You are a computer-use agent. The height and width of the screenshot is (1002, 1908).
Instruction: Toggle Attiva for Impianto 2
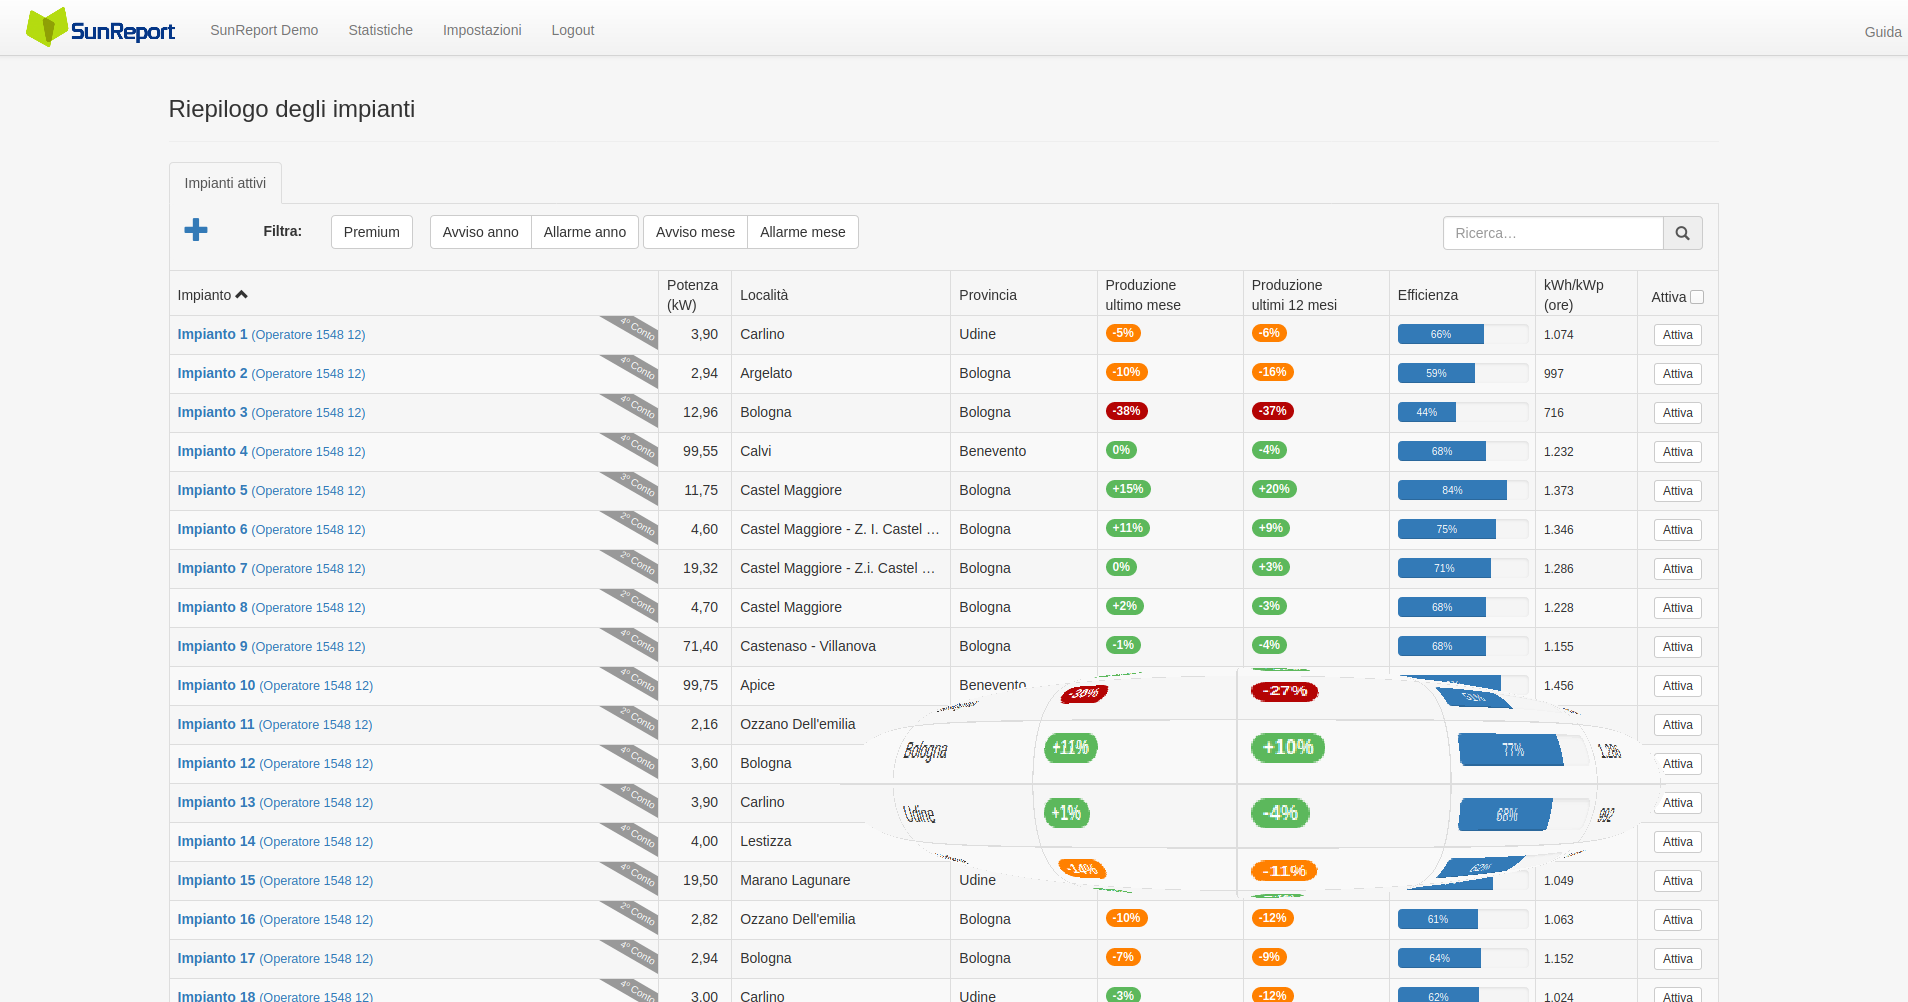coord(1677,374)
